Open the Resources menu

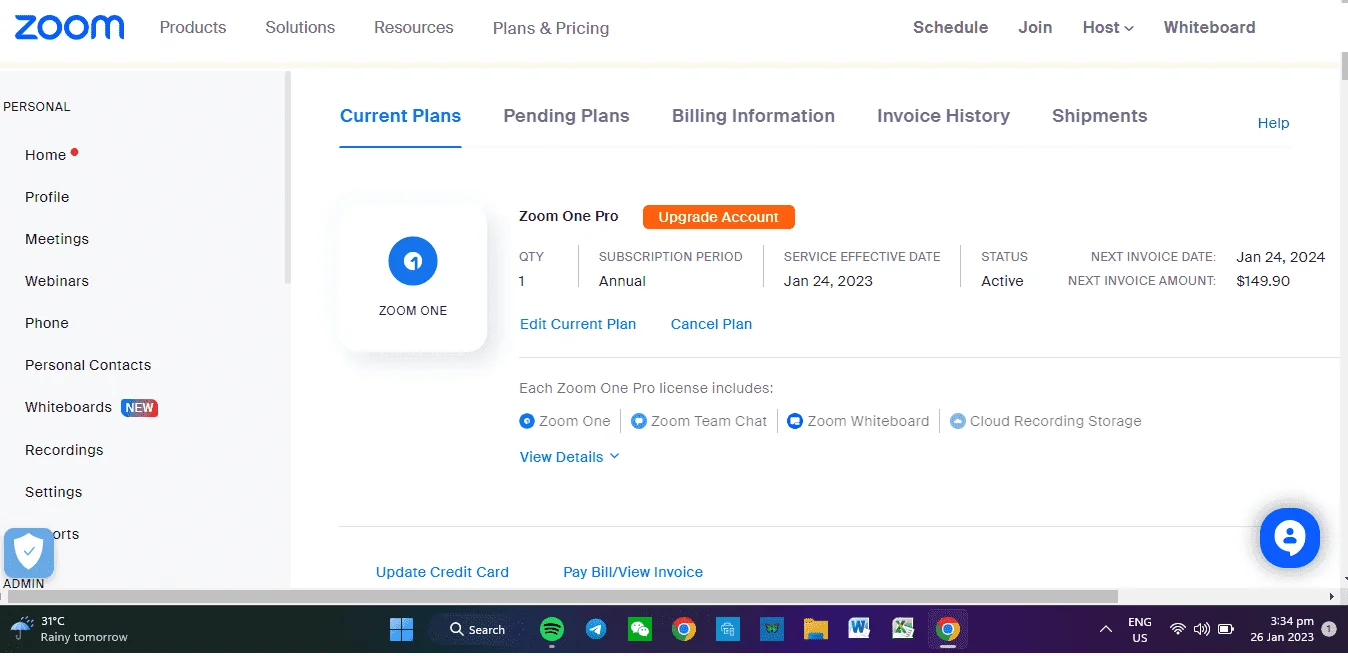point(414,28)
